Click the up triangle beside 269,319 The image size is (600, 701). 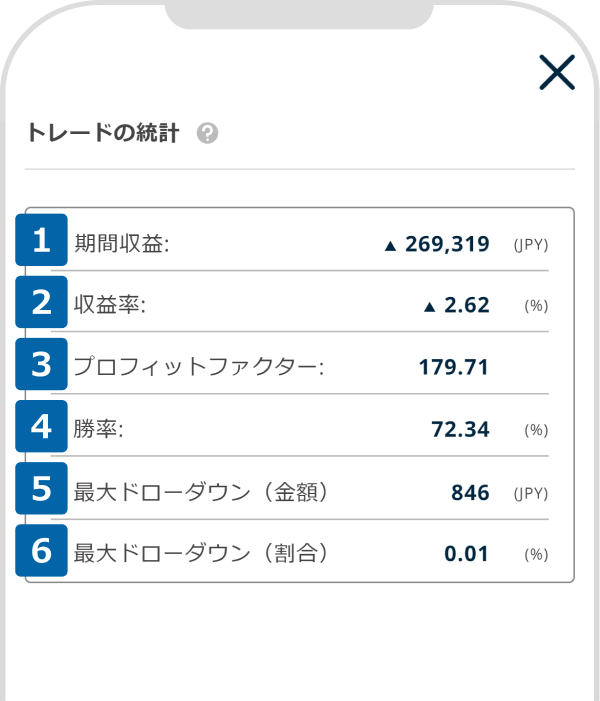pyautogui.click(x=390, y=245)
